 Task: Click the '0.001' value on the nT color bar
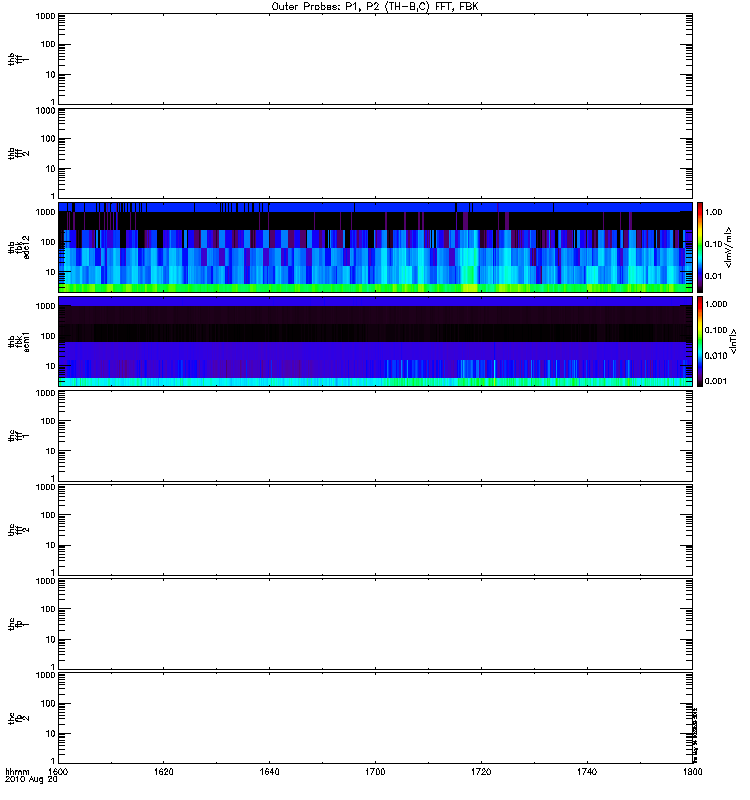click(716, 381)
